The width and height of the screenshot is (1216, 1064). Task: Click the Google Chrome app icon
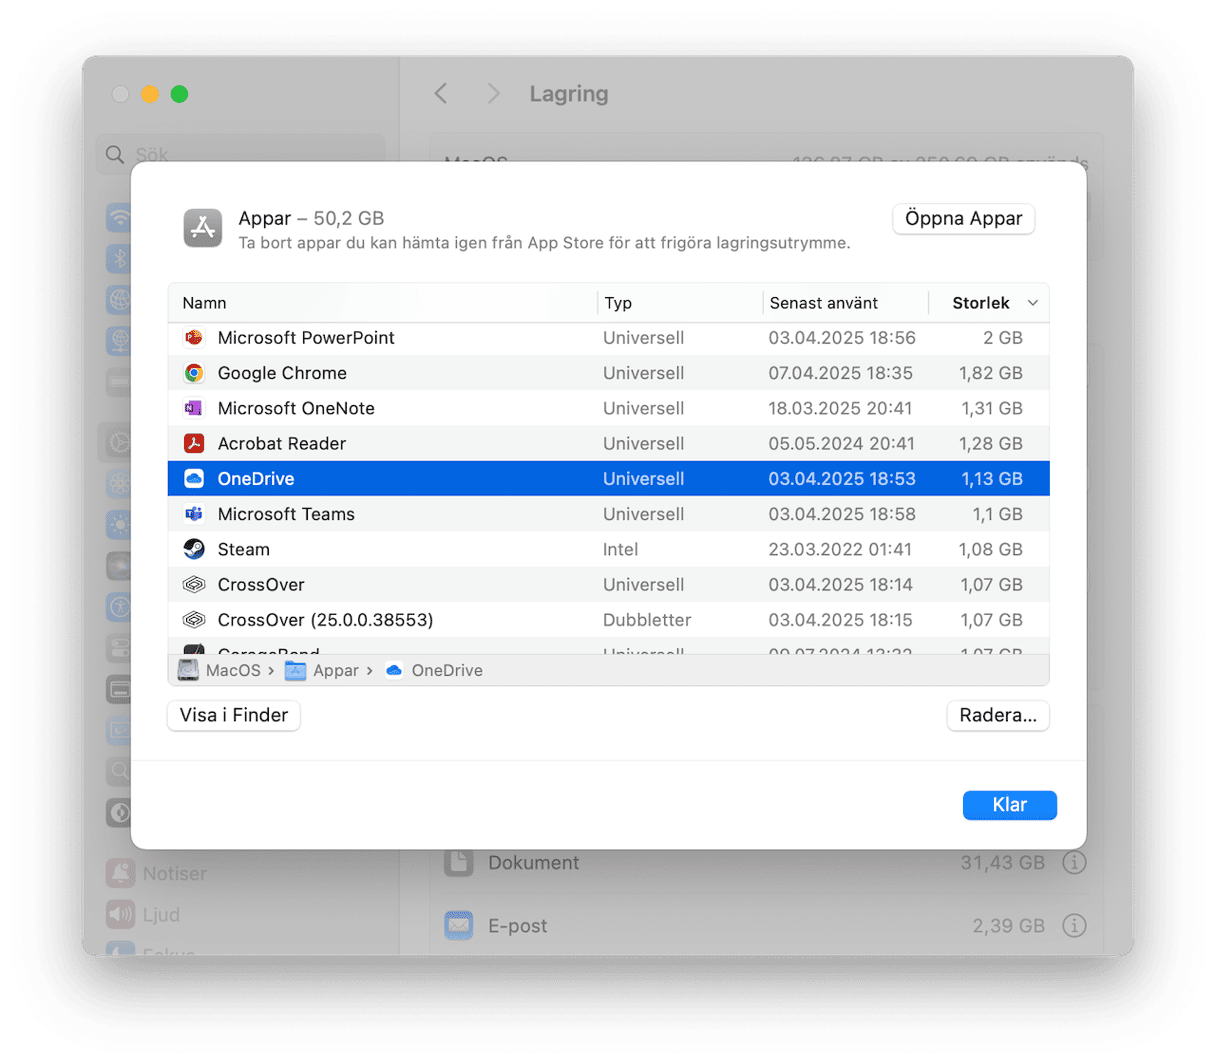coord(194,373)
